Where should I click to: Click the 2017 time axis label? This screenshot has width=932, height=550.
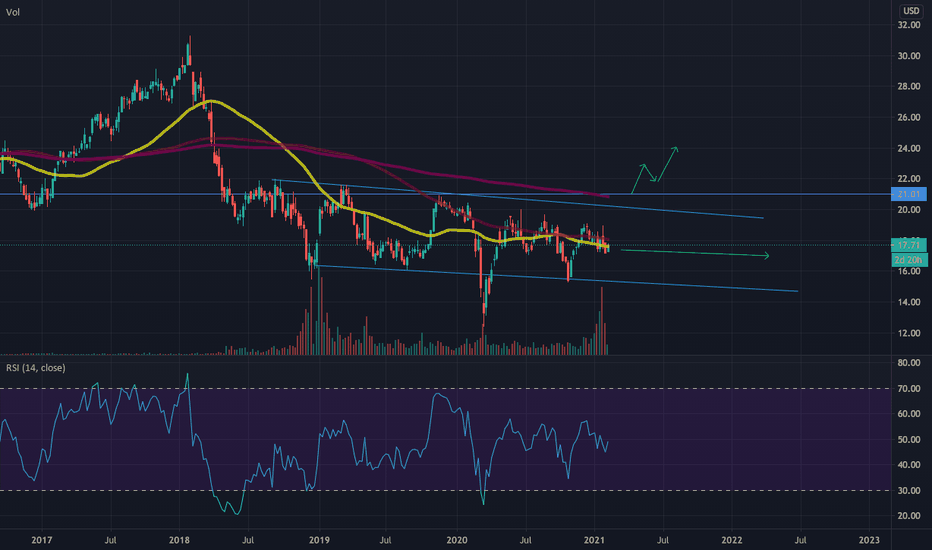point(42,540)
